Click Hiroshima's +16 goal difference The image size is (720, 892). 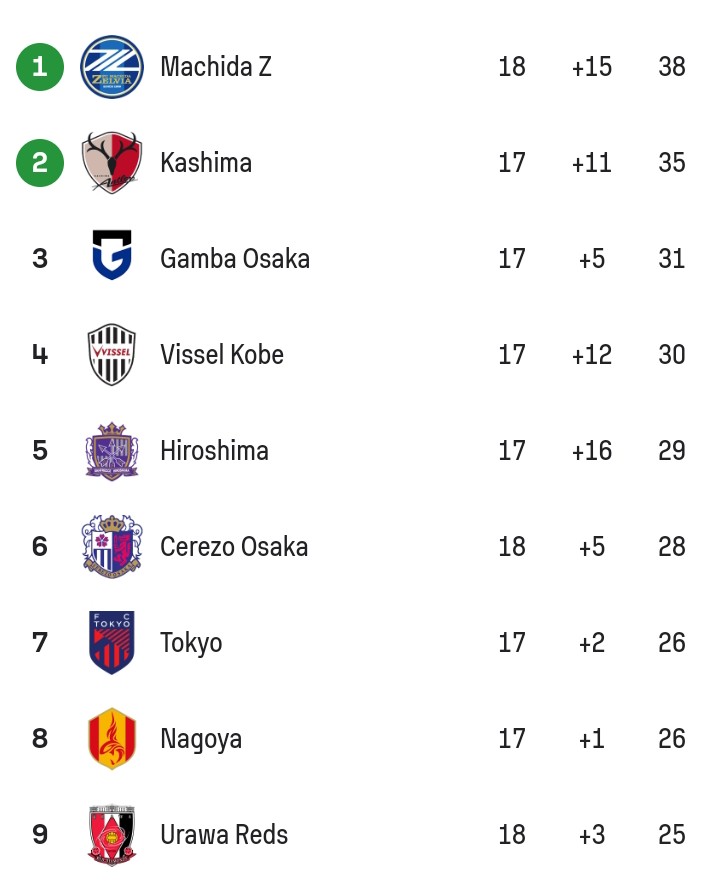[591, 451]
